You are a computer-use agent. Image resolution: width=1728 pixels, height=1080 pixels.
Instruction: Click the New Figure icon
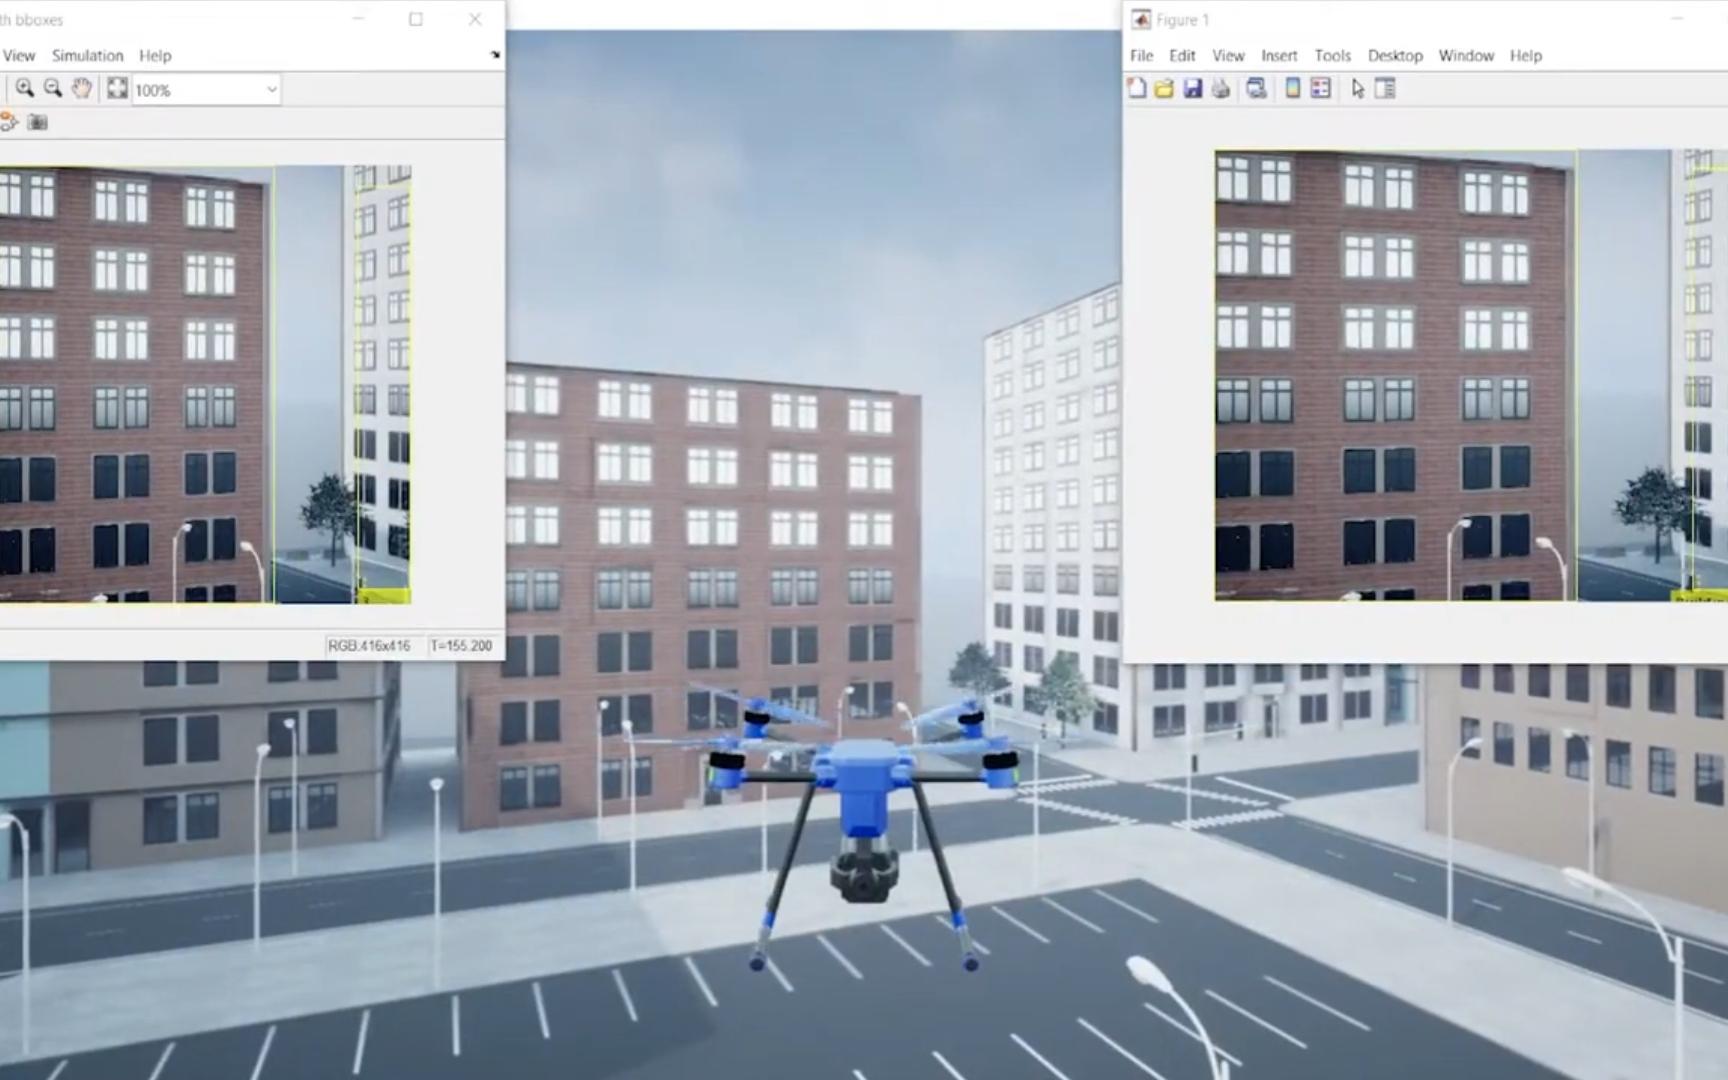(1137, 89)
